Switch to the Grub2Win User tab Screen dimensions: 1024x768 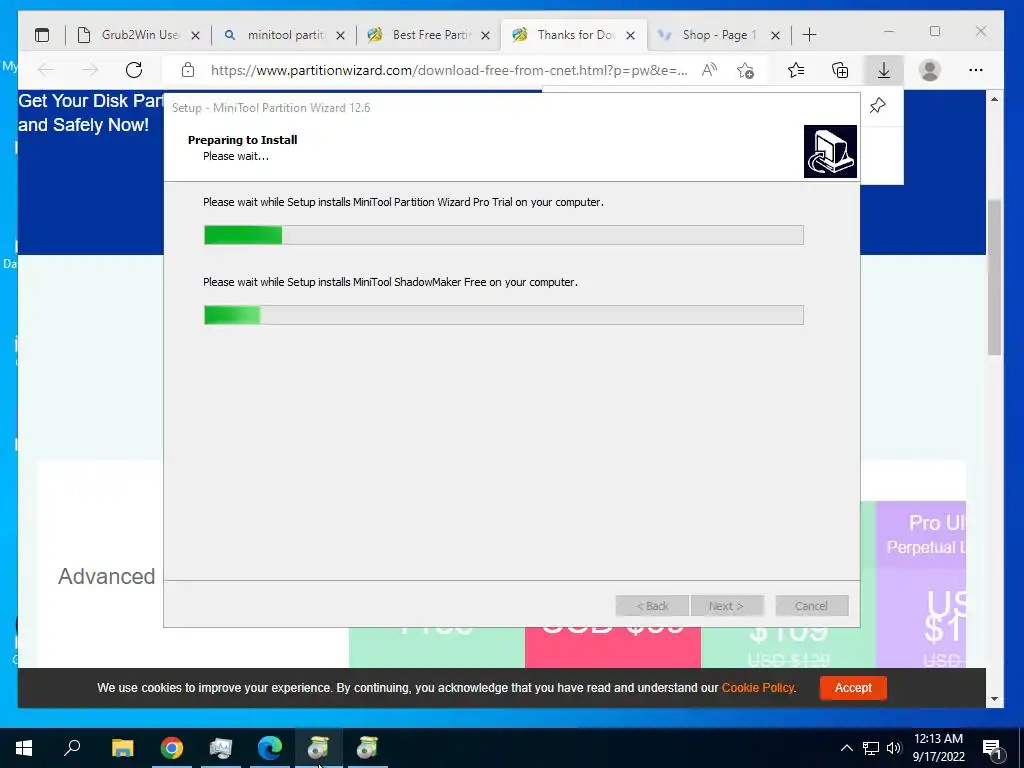click(138, 35)
